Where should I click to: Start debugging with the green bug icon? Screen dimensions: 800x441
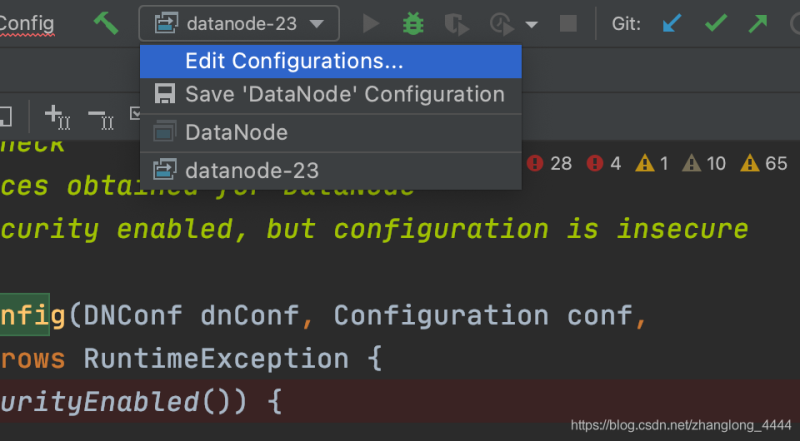413,23
